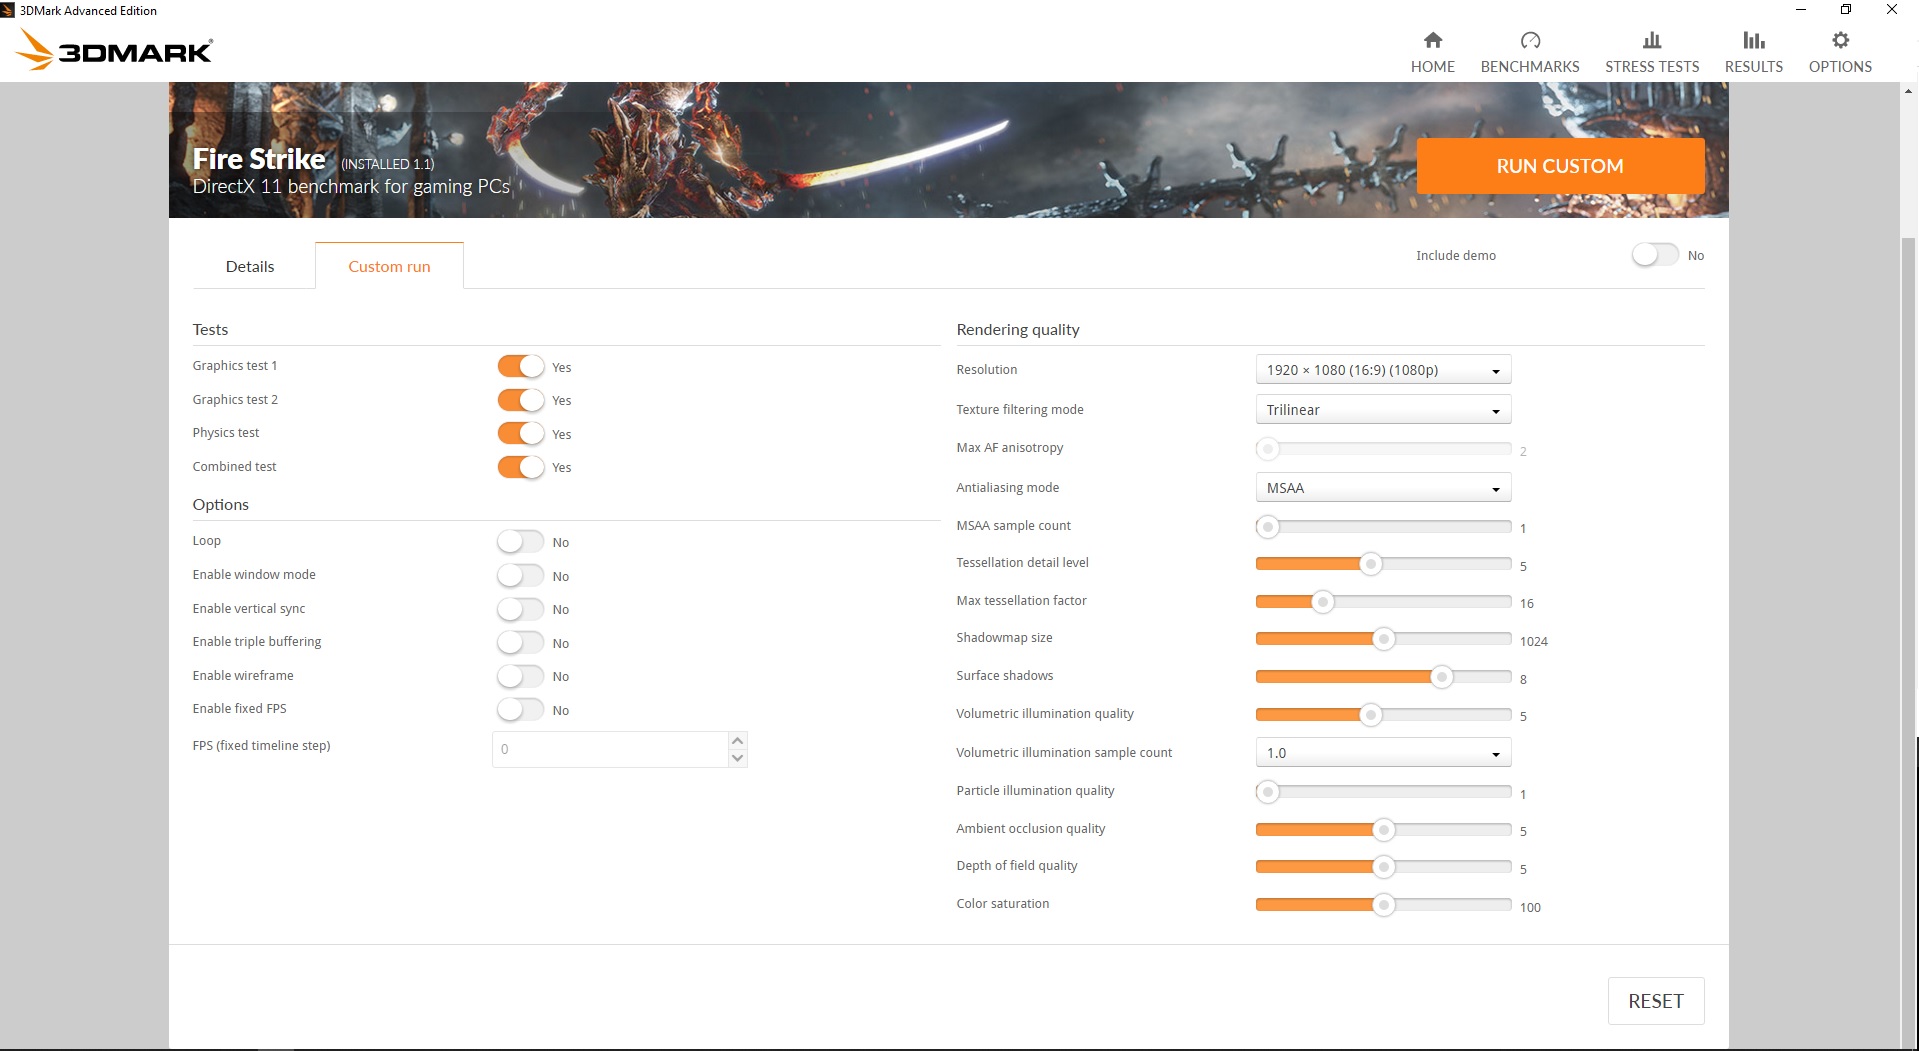Open Results bar chart icon
This screenshot has height=1051, width=1919.
coord(1753,41)
